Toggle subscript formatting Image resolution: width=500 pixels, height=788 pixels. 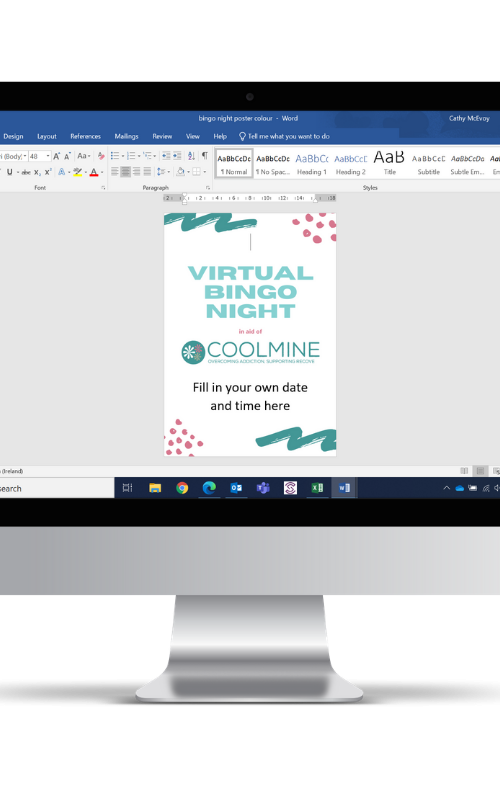(37, 172)
